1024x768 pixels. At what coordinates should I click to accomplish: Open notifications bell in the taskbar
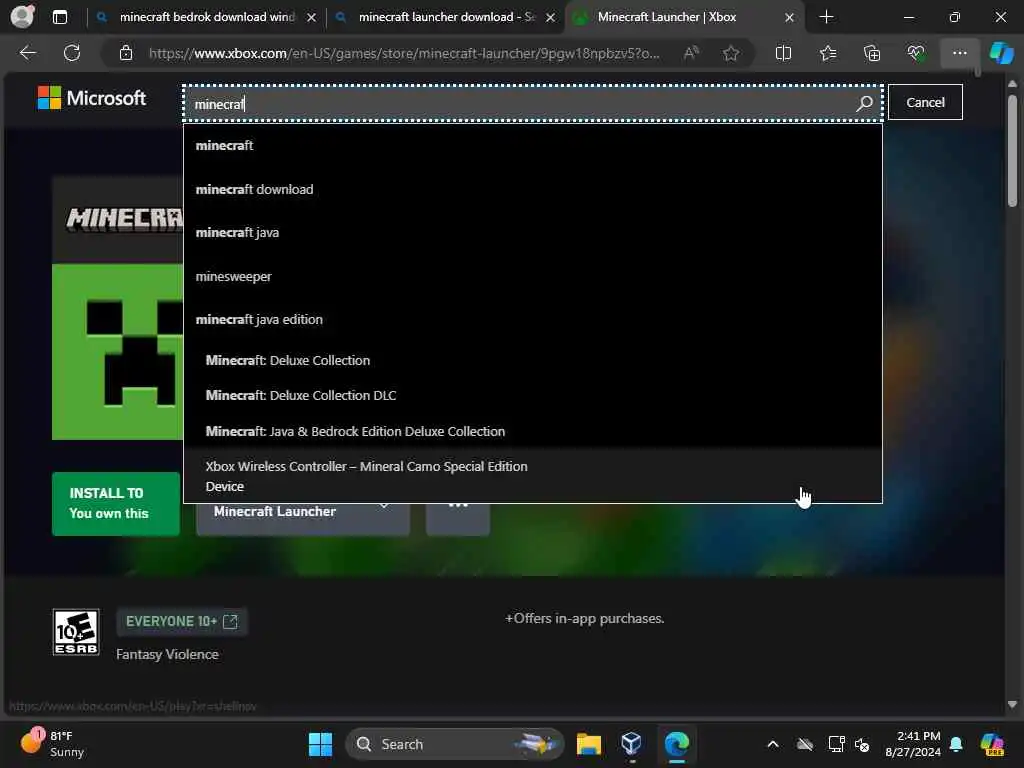(x=956, y=744)
